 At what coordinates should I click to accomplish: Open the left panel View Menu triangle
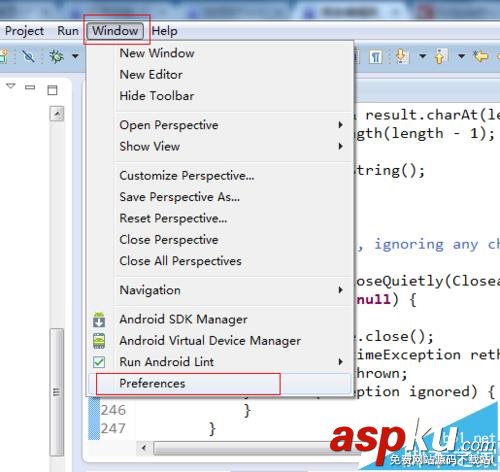click(x=11, y=86)
